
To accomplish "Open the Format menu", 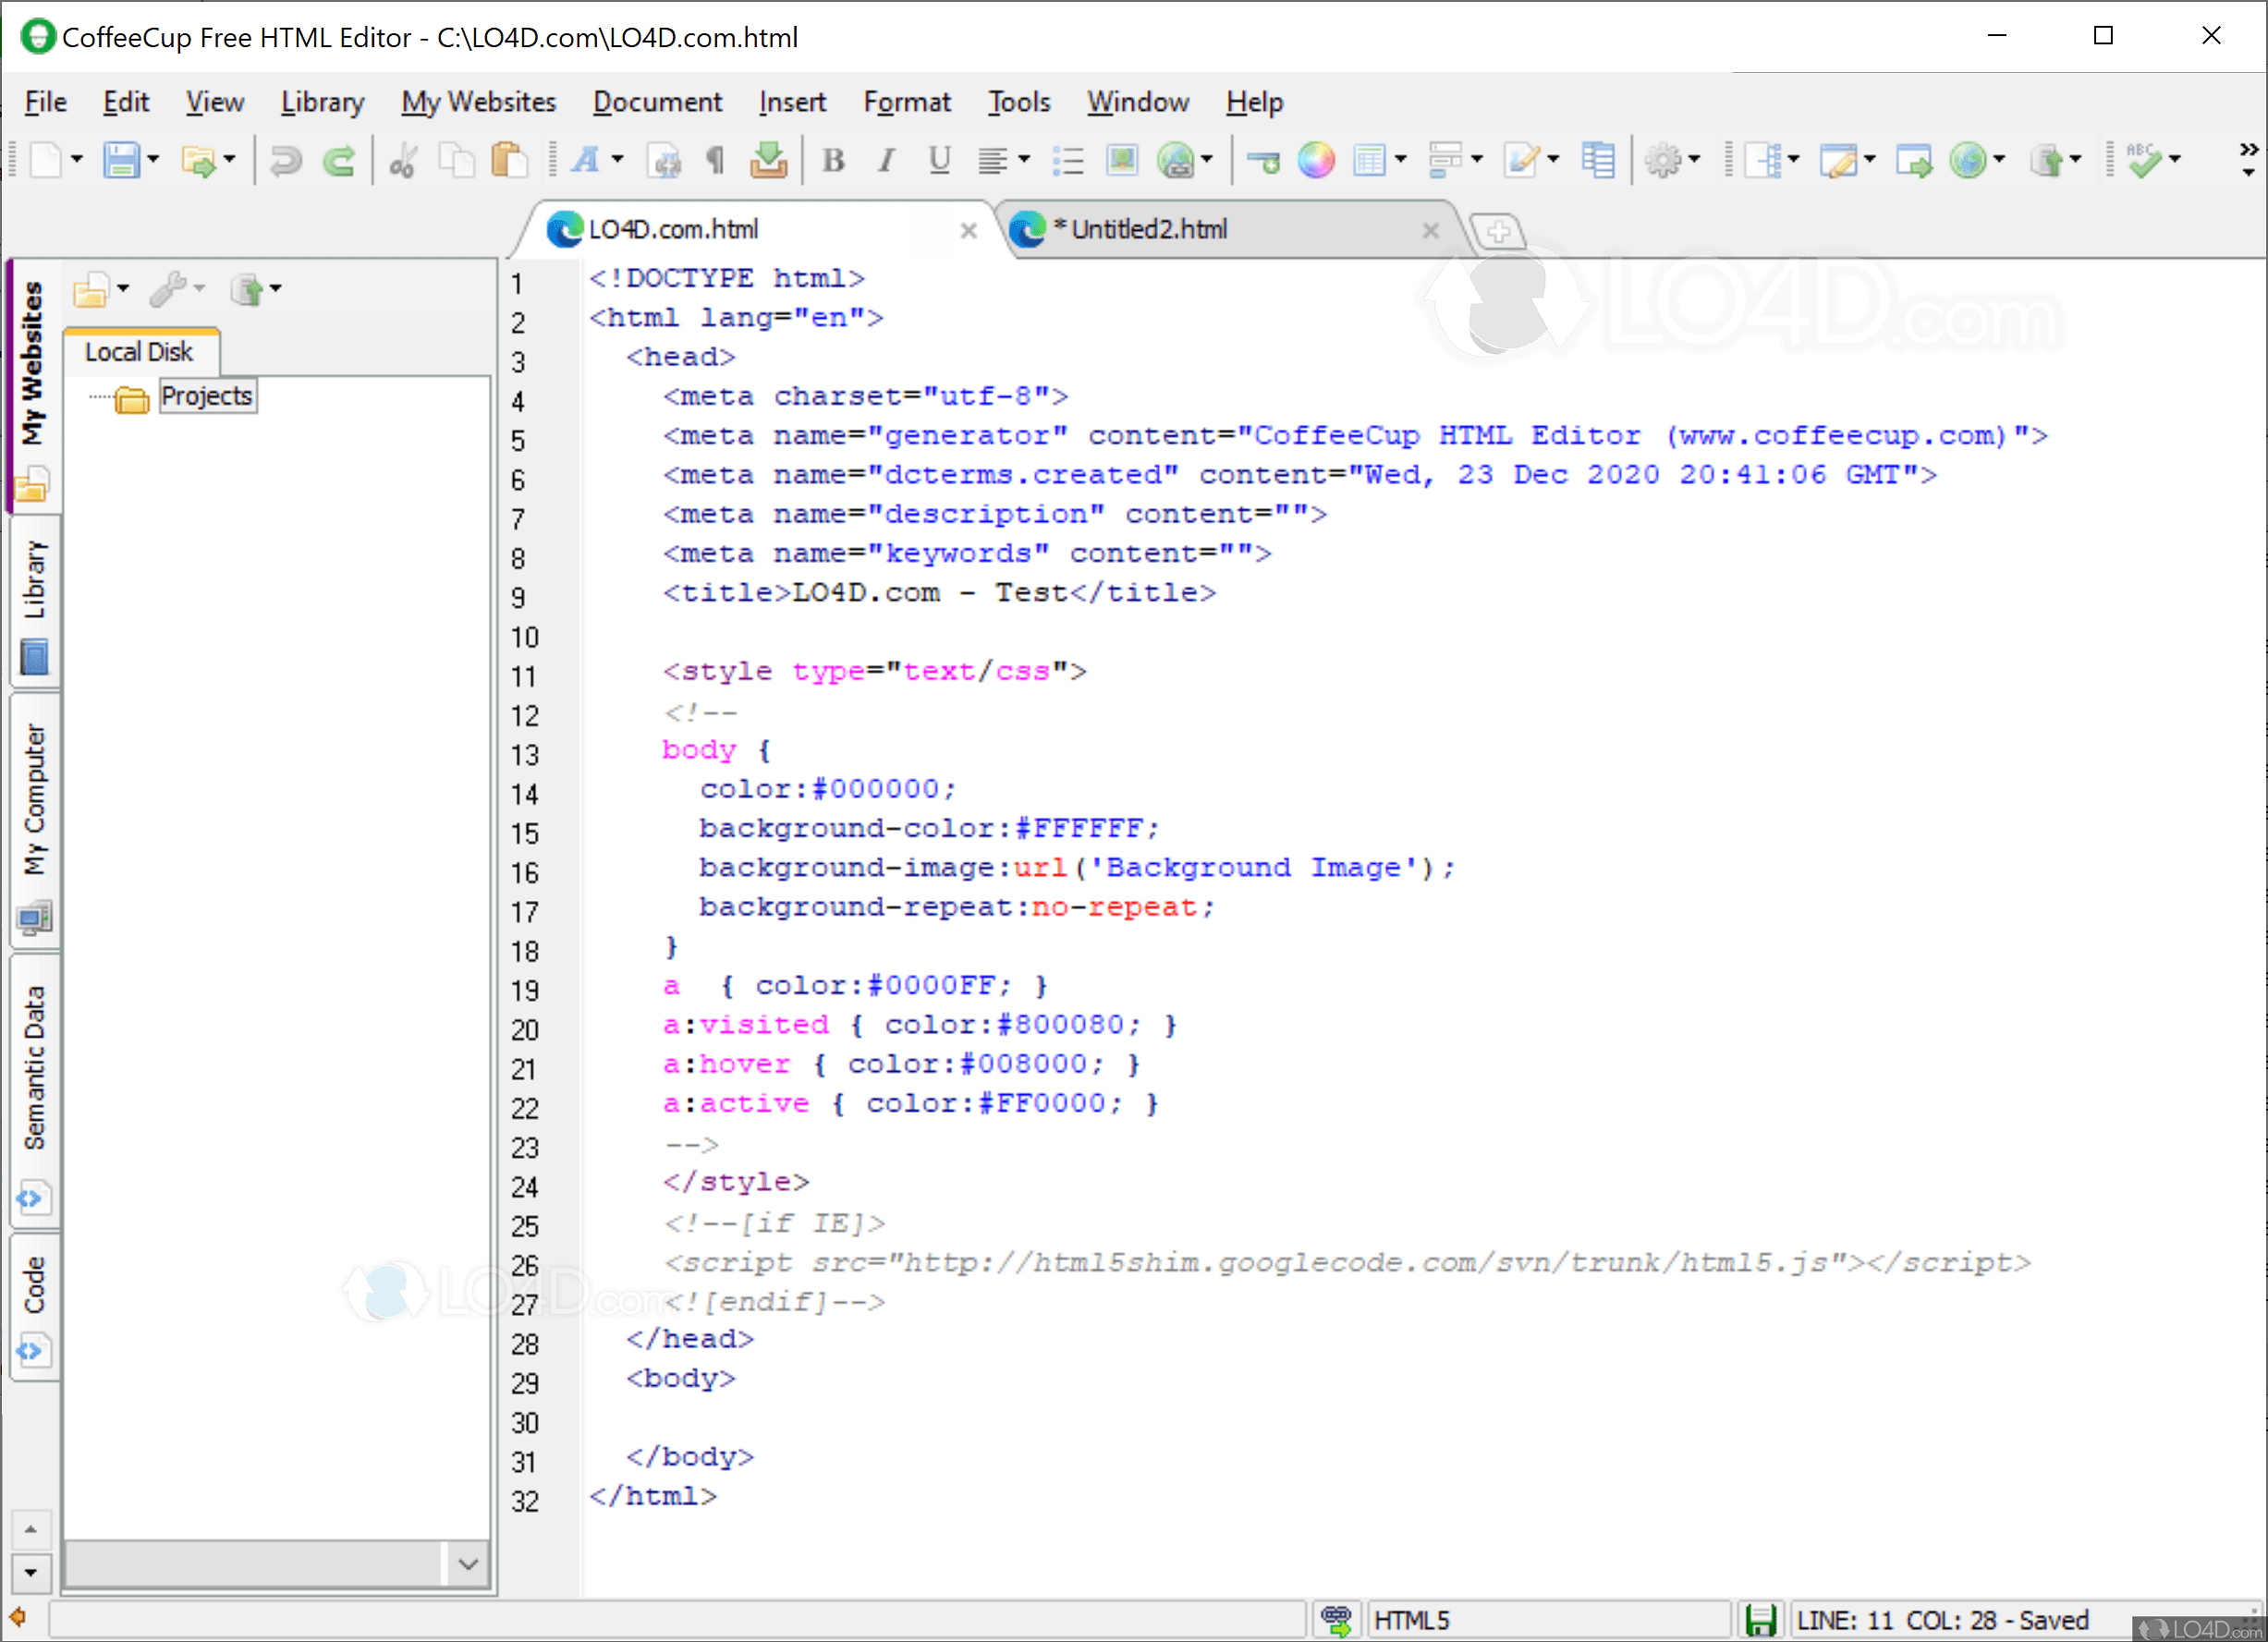I will (906, 102).
